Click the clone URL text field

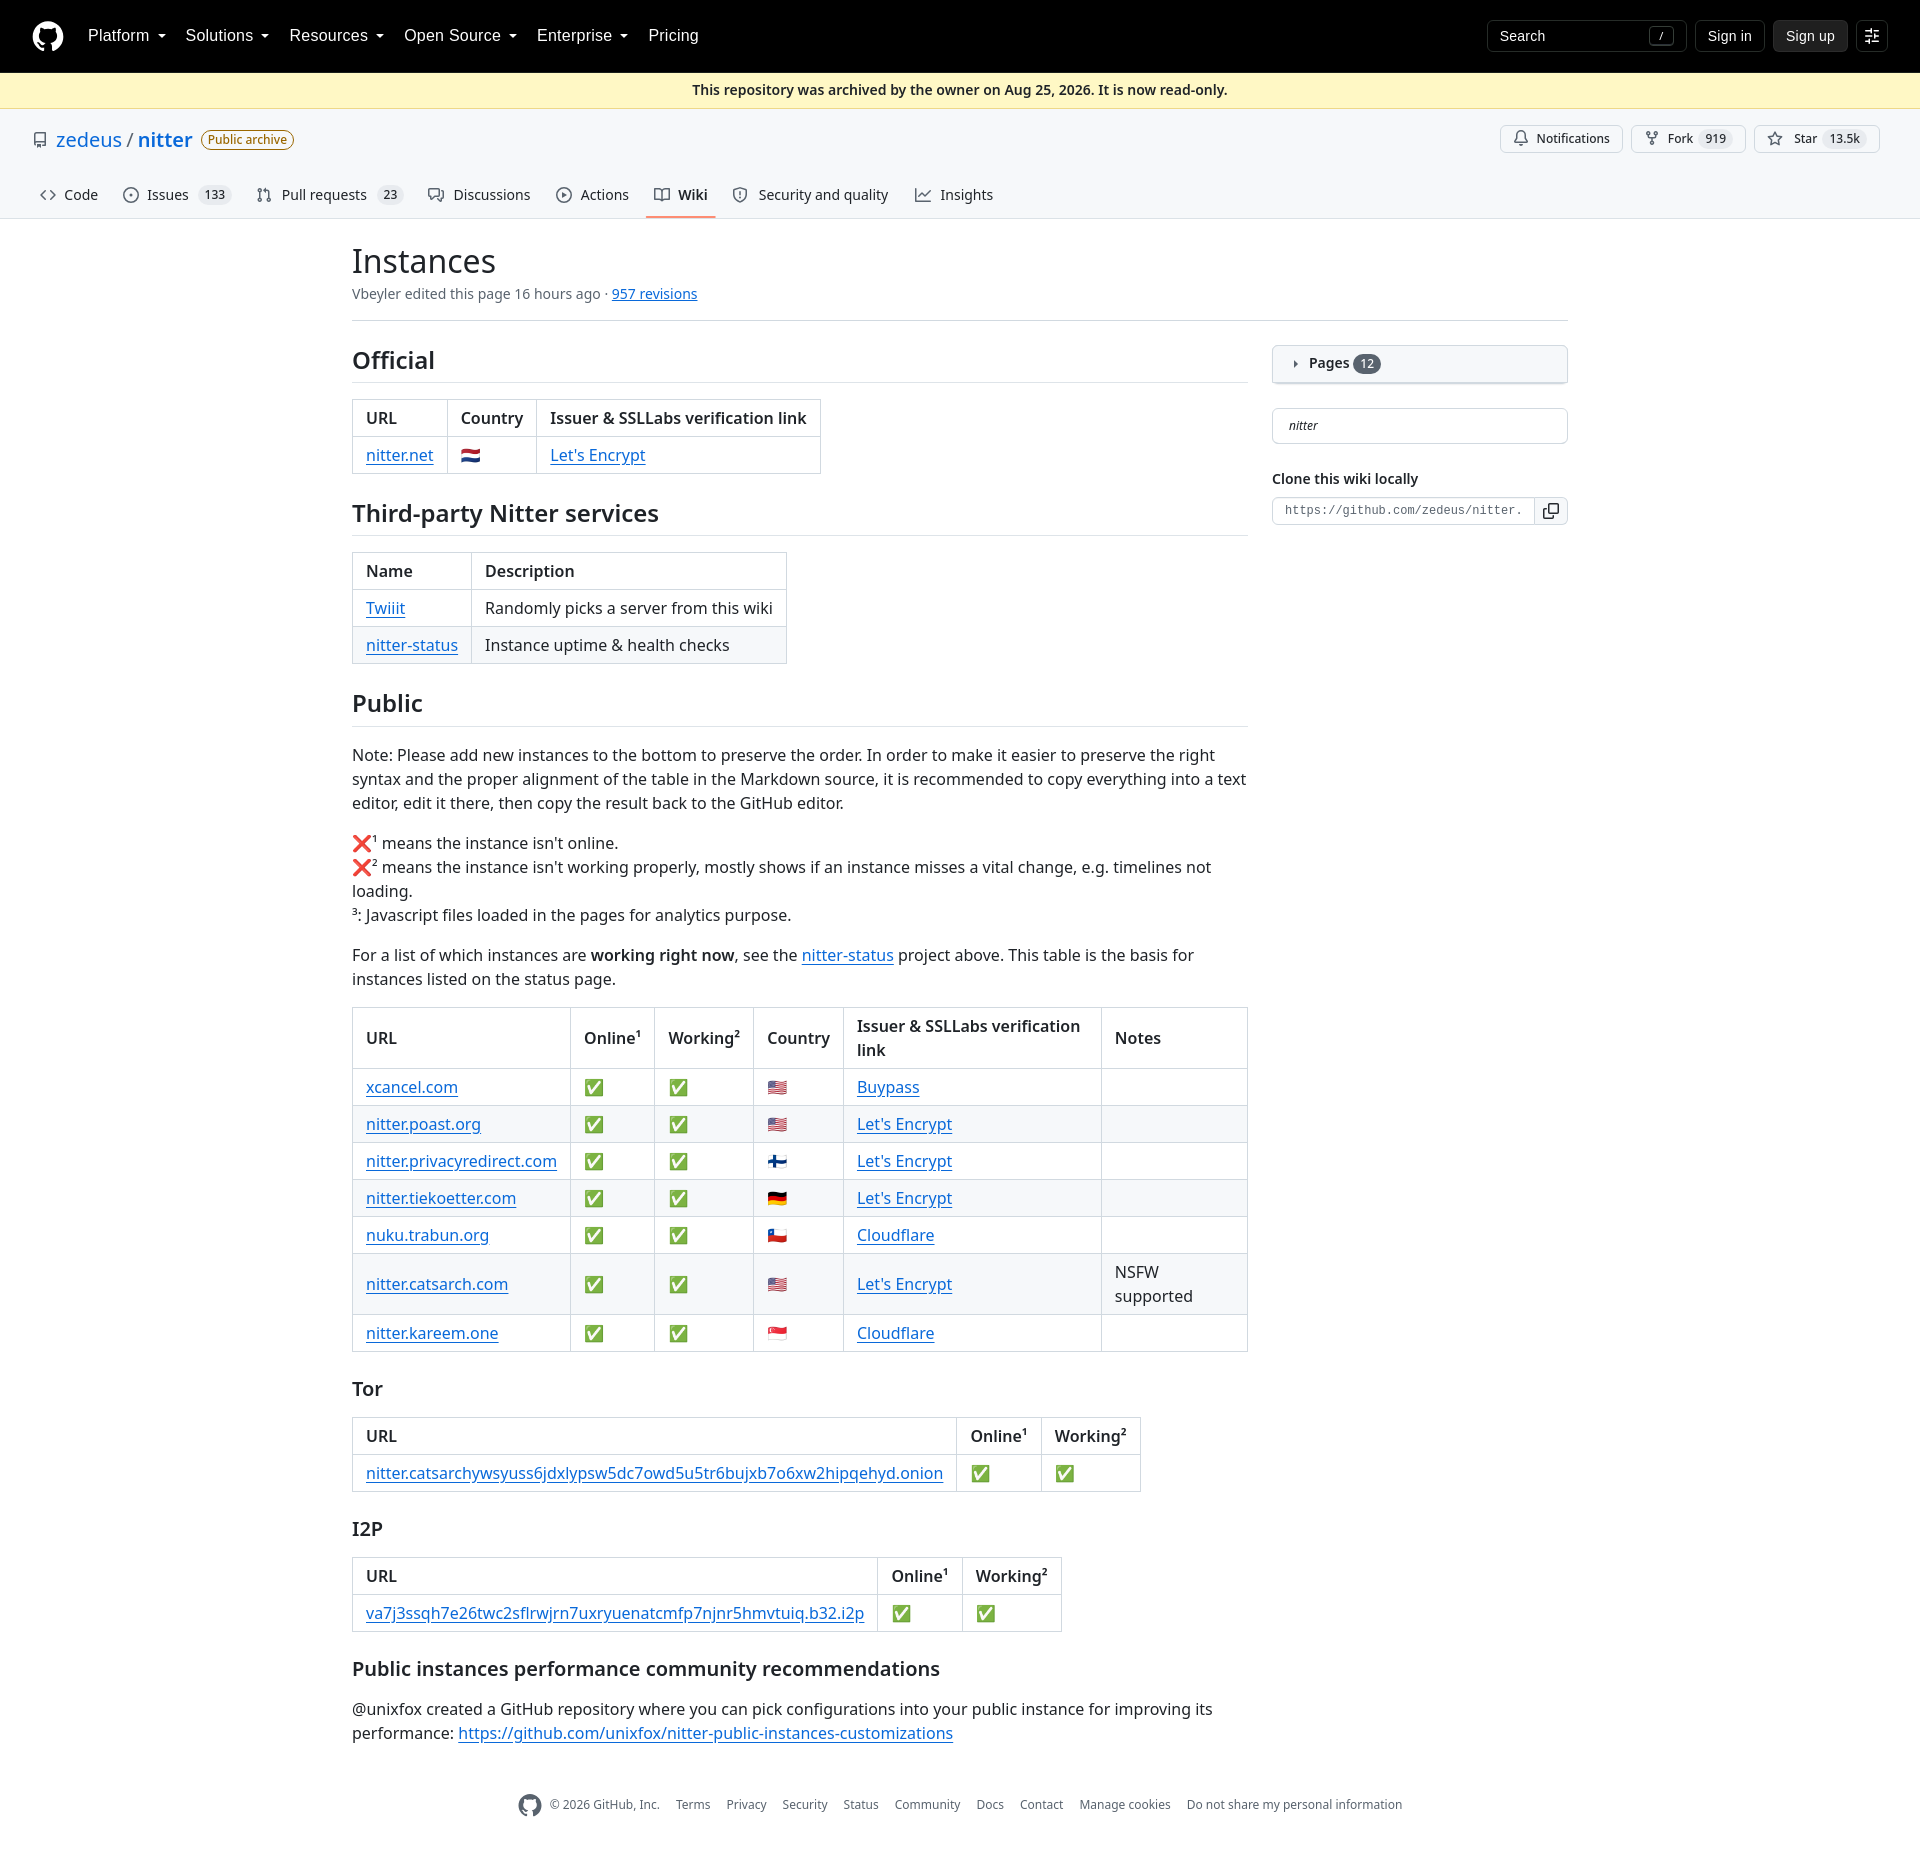(x=1403, y=511)
